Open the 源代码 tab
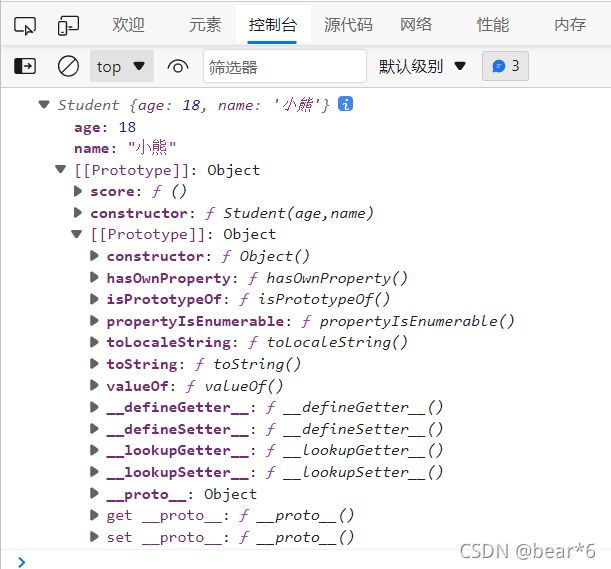The height and width of the screenshot is (569, 611). point(348,25)
